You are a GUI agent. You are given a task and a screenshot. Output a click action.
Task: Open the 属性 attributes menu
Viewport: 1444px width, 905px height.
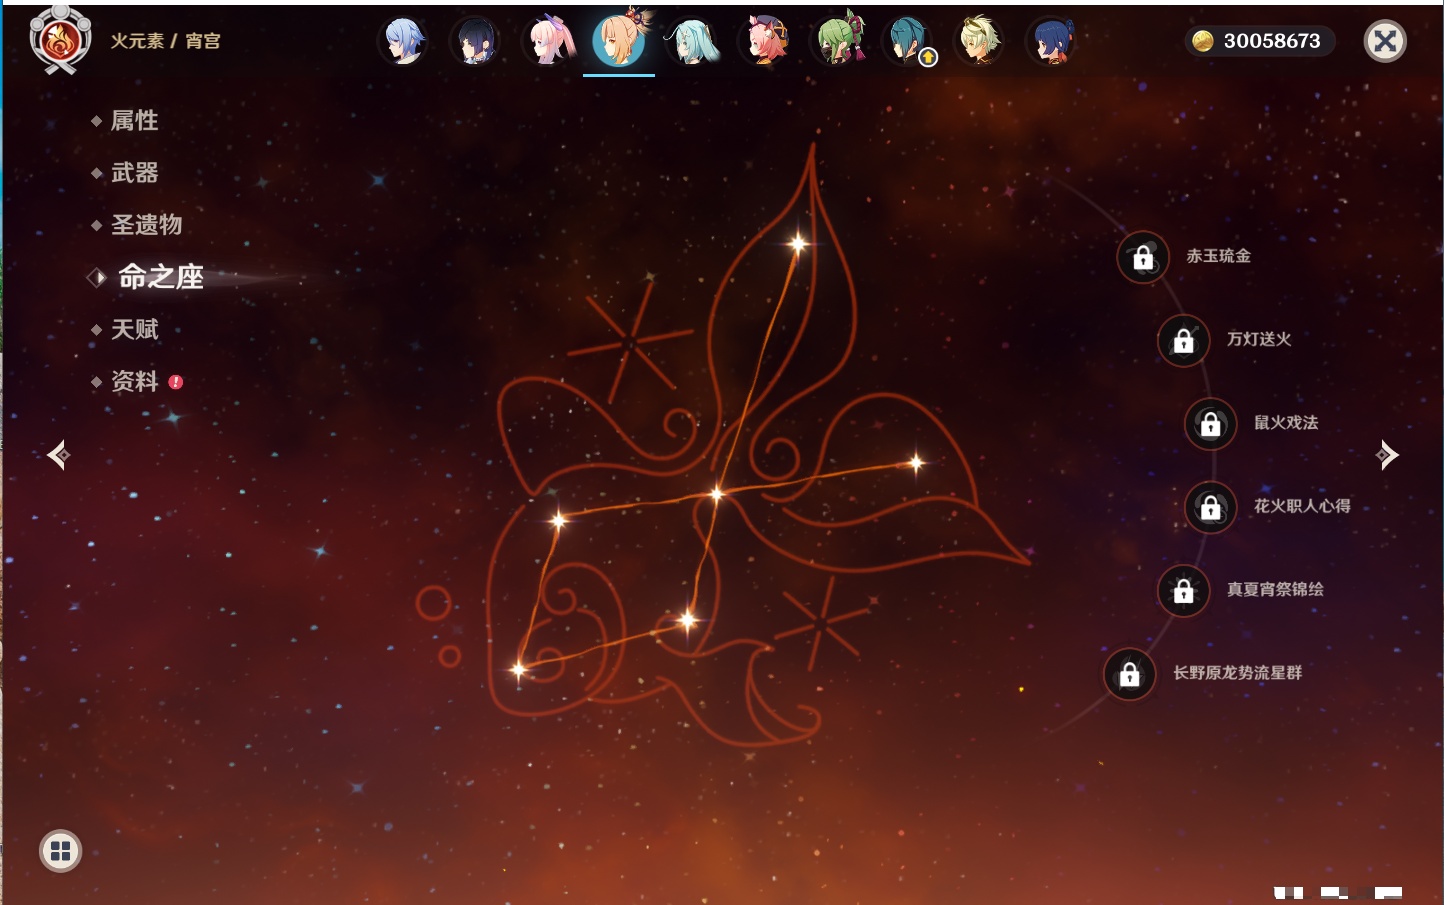pos(134,121)
